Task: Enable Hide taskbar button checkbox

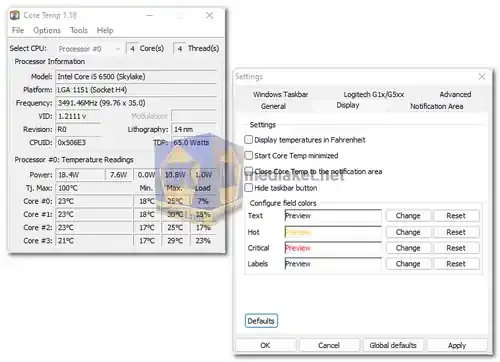Action: pos(249,188)
